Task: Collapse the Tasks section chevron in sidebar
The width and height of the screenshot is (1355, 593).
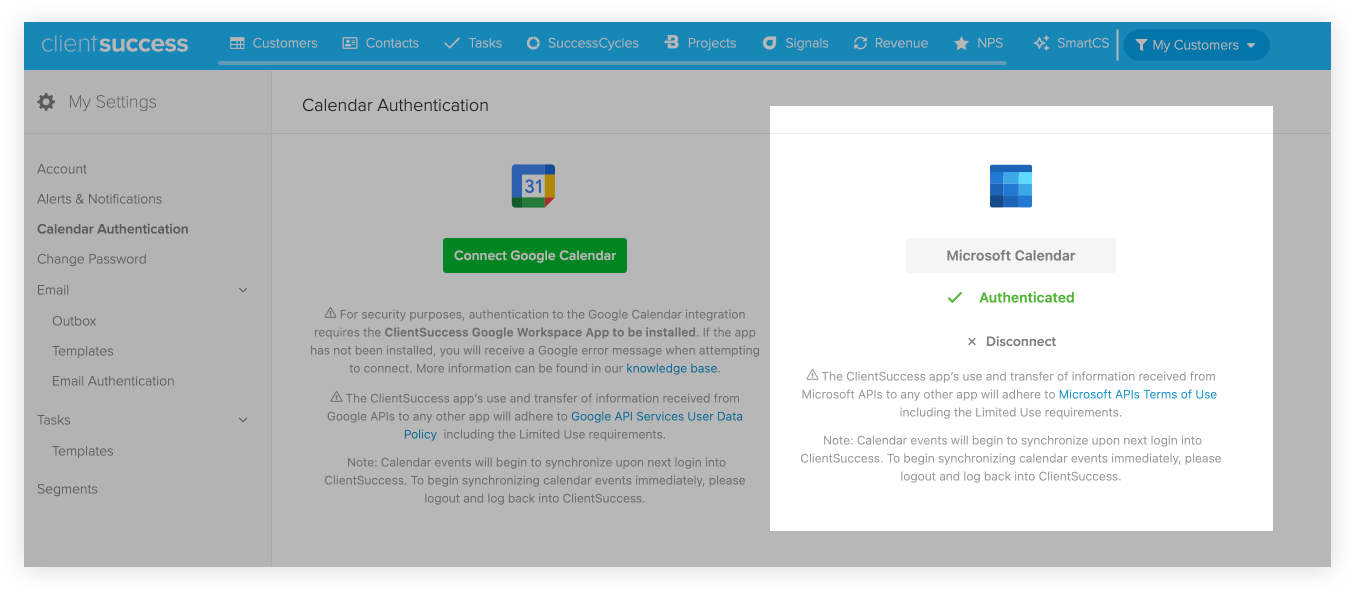Action: coord(243,420)
